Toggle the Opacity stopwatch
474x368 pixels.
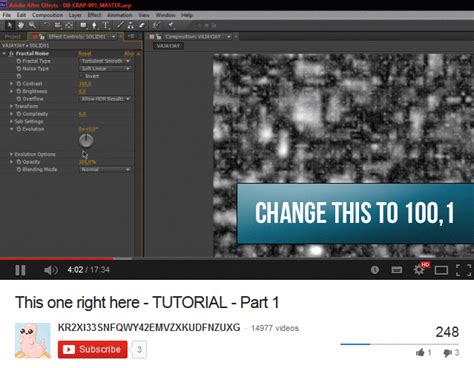pos(19,162)
